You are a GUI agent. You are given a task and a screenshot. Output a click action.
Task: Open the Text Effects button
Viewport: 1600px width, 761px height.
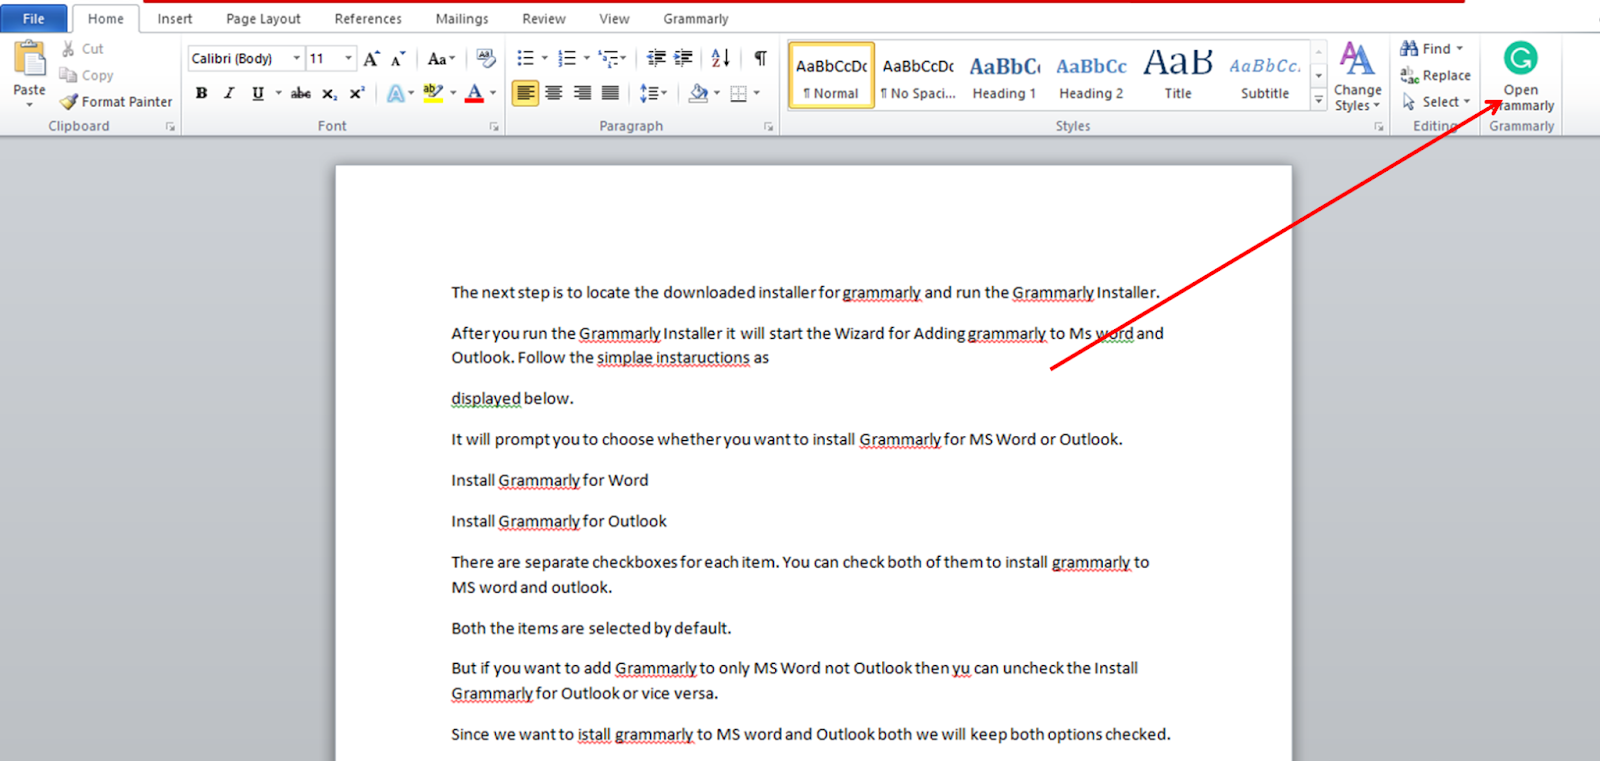(x=397, y=93)
